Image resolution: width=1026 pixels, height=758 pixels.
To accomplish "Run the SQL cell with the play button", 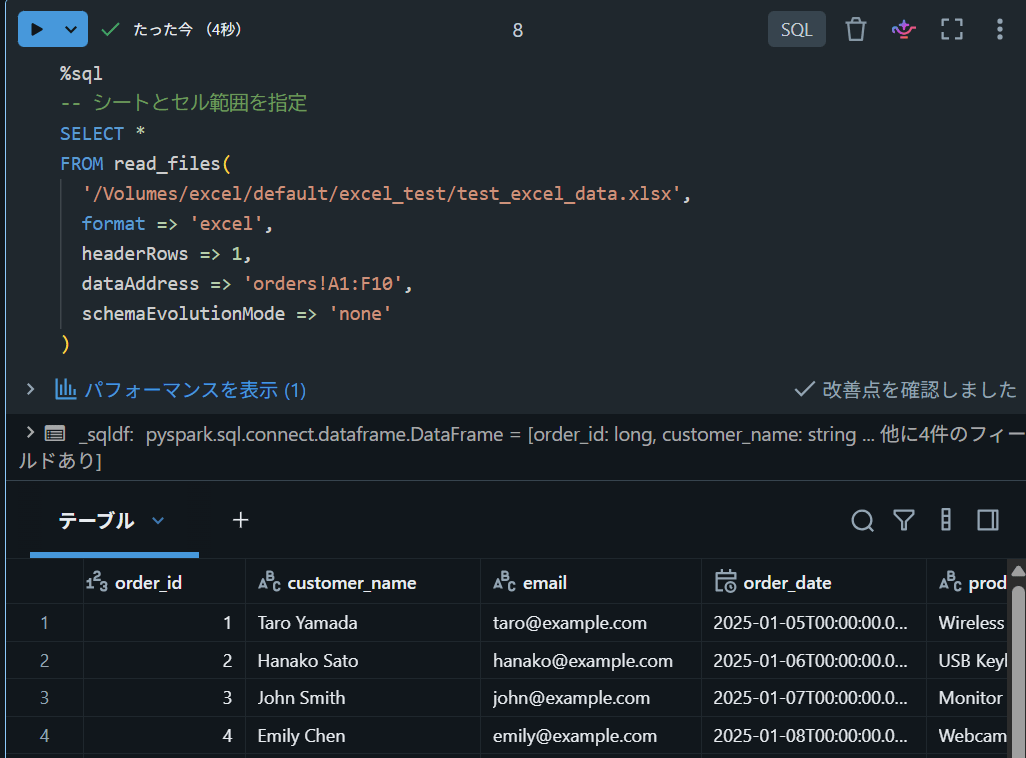I will [37, 29].
